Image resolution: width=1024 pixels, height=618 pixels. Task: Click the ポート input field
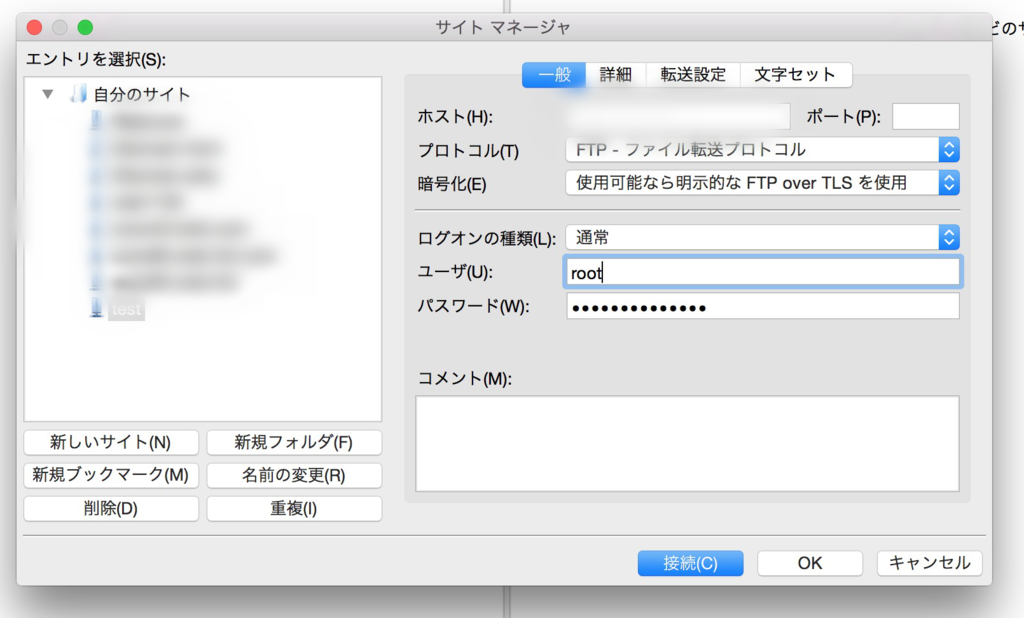(925, 116)
